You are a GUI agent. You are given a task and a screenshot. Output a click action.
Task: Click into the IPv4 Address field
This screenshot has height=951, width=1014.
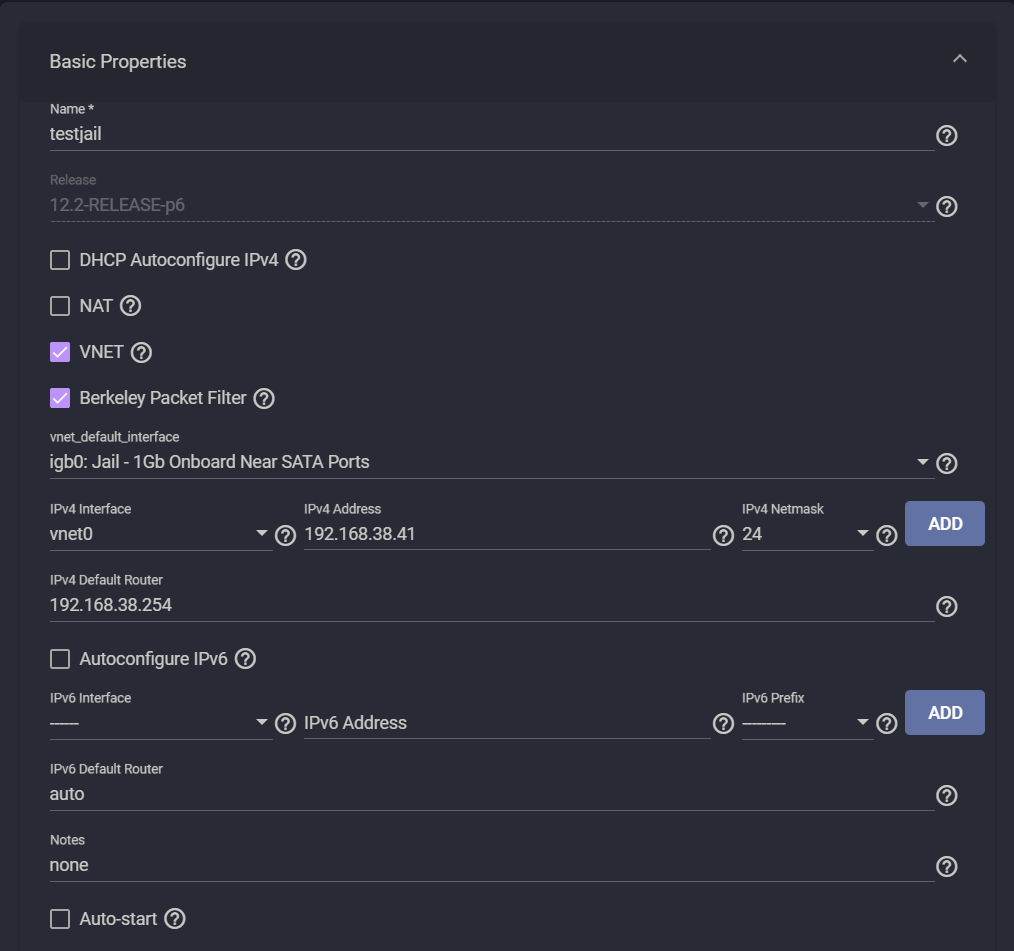click(506, 534)
